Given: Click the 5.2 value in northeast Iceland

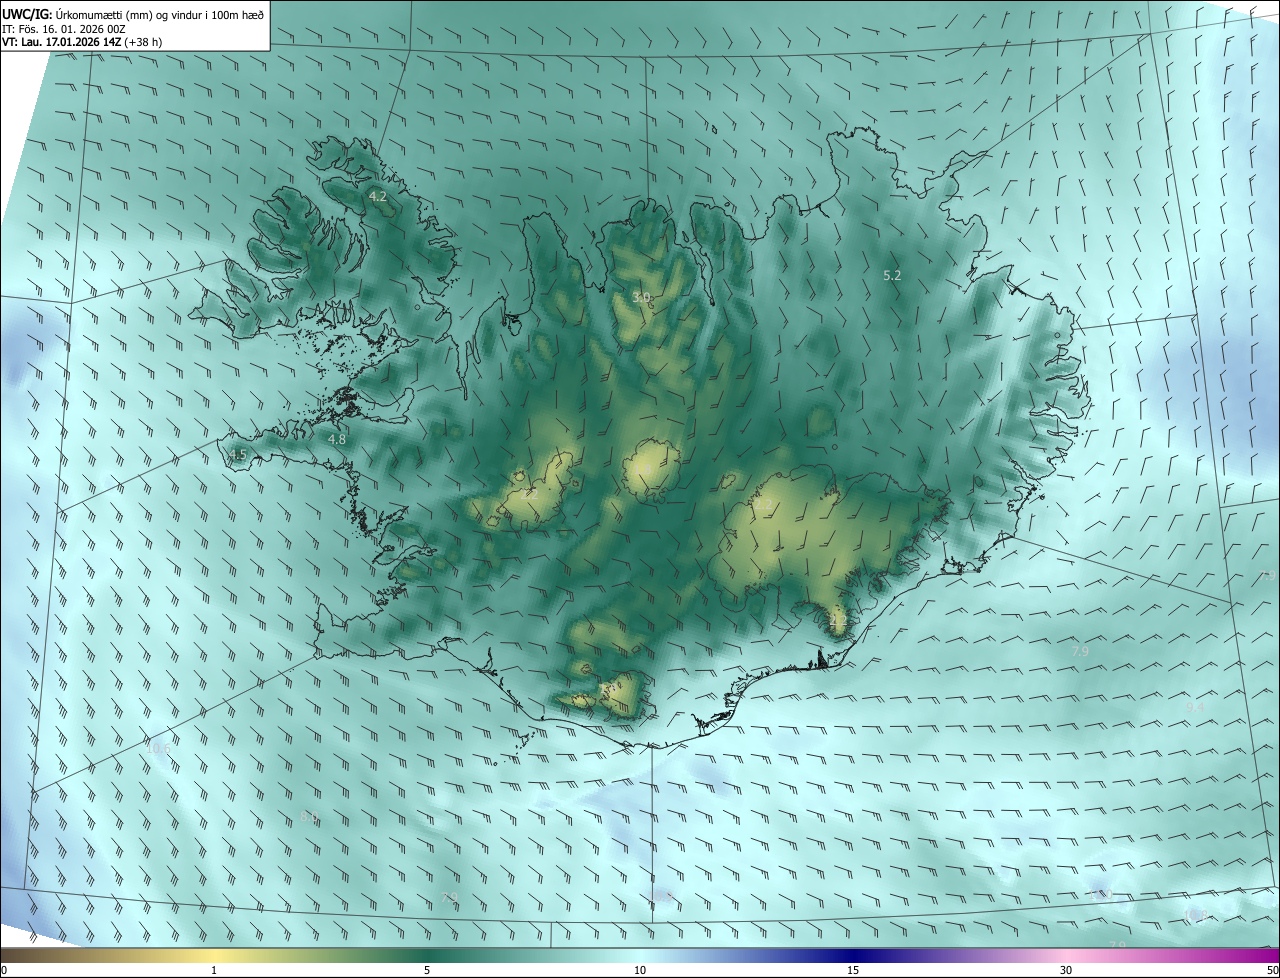Looking at the screenshot, I should (893, 274).
